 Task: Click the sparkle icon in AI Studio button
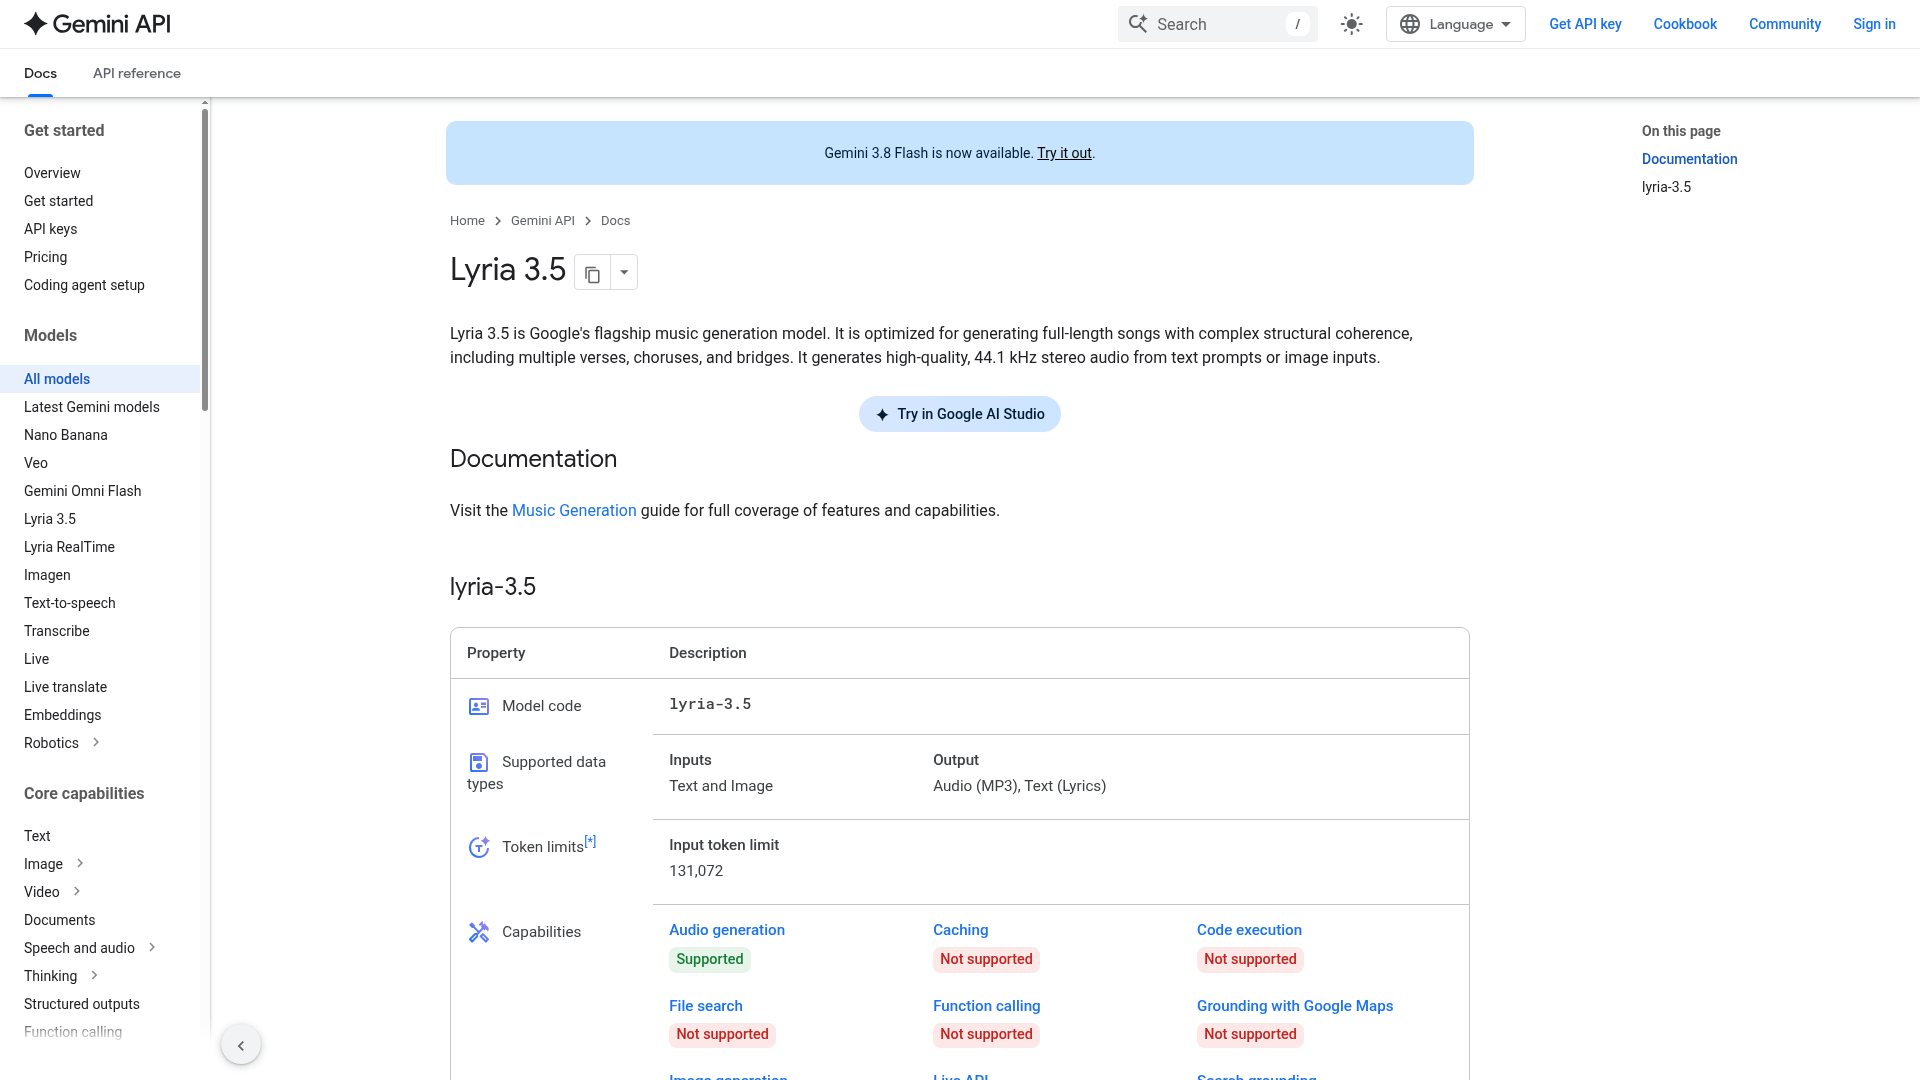882,415
